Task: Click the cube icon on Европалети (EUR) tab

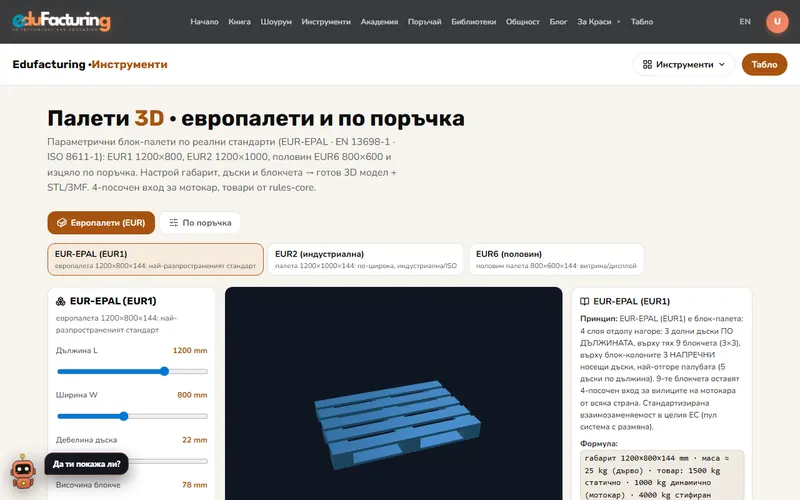Action: point(62,222)
